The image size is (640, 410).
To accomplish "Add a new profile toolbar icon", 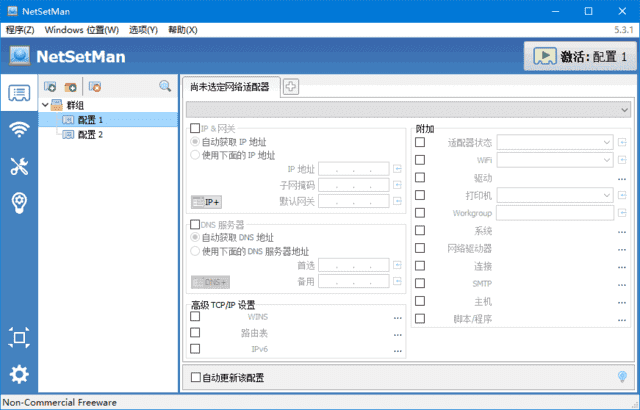I will tap(50, 86).
